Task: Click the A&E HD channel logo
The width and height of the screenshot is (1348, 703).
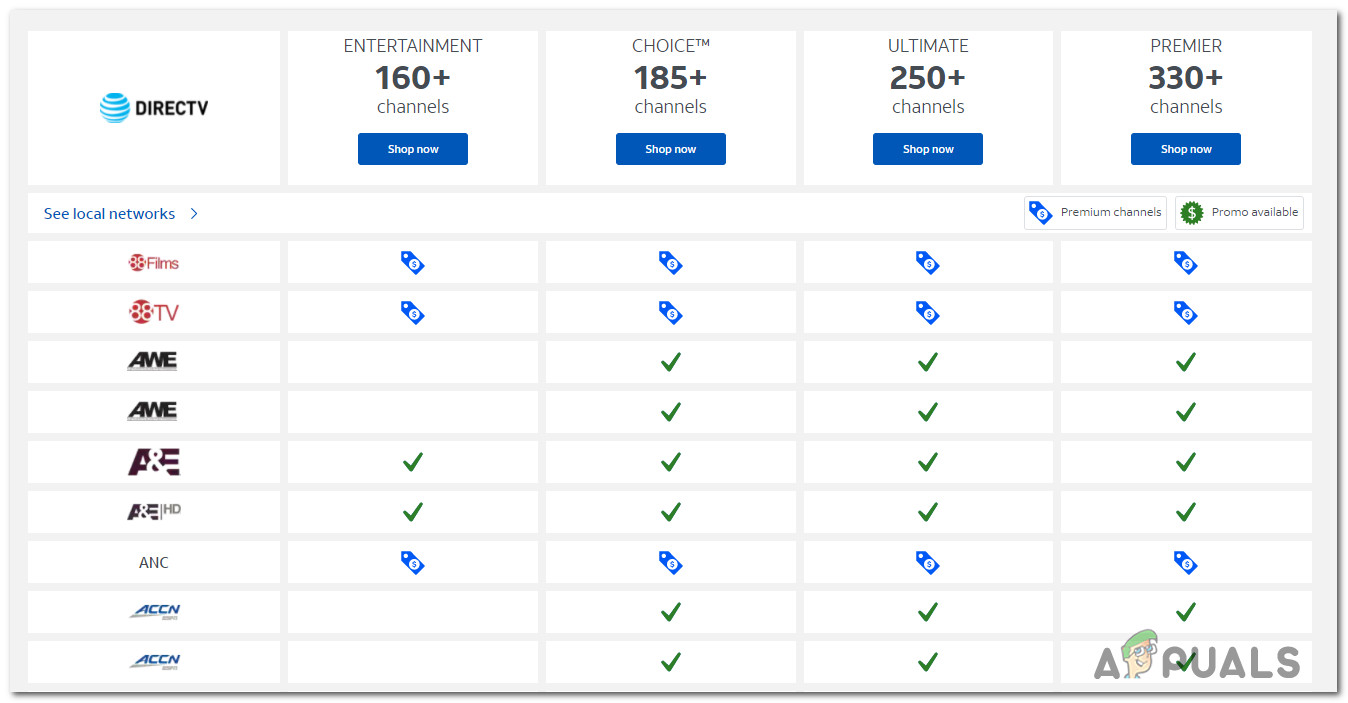Action: 154,512
